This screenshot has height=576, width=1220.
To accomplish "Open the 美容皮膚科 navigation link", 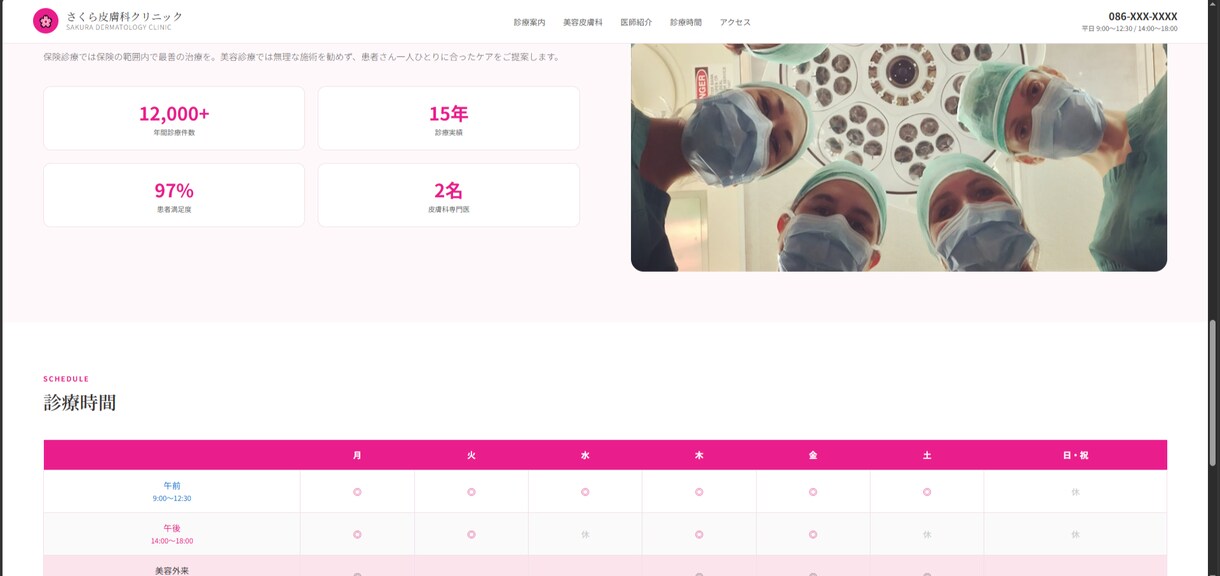I will tap(583, 22).
